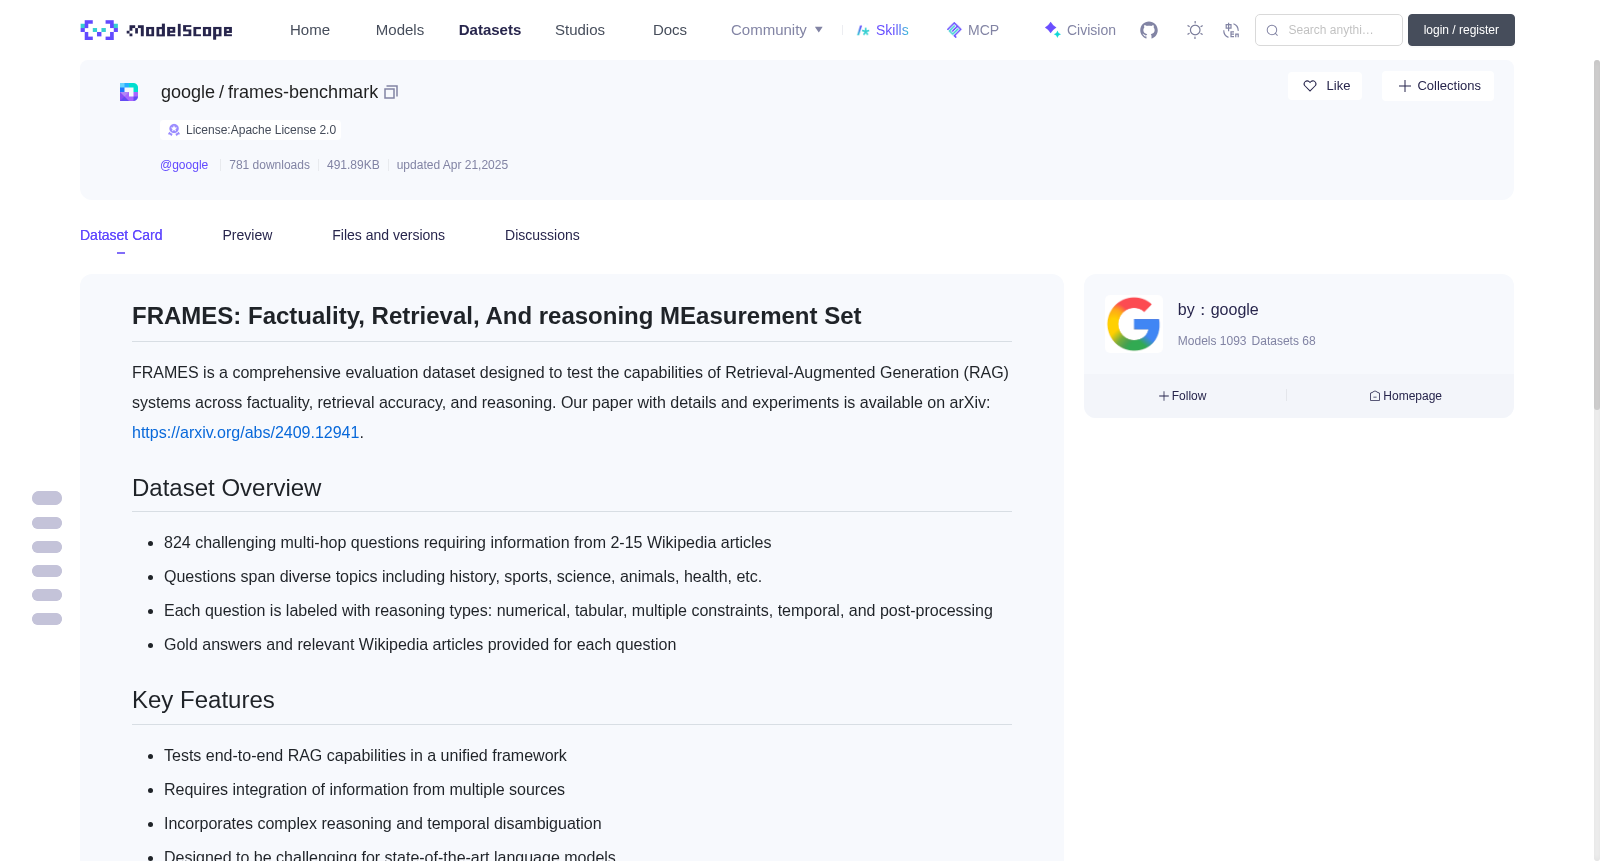
Task: Expand the Community dropdown menu
Action: [777, 30]
